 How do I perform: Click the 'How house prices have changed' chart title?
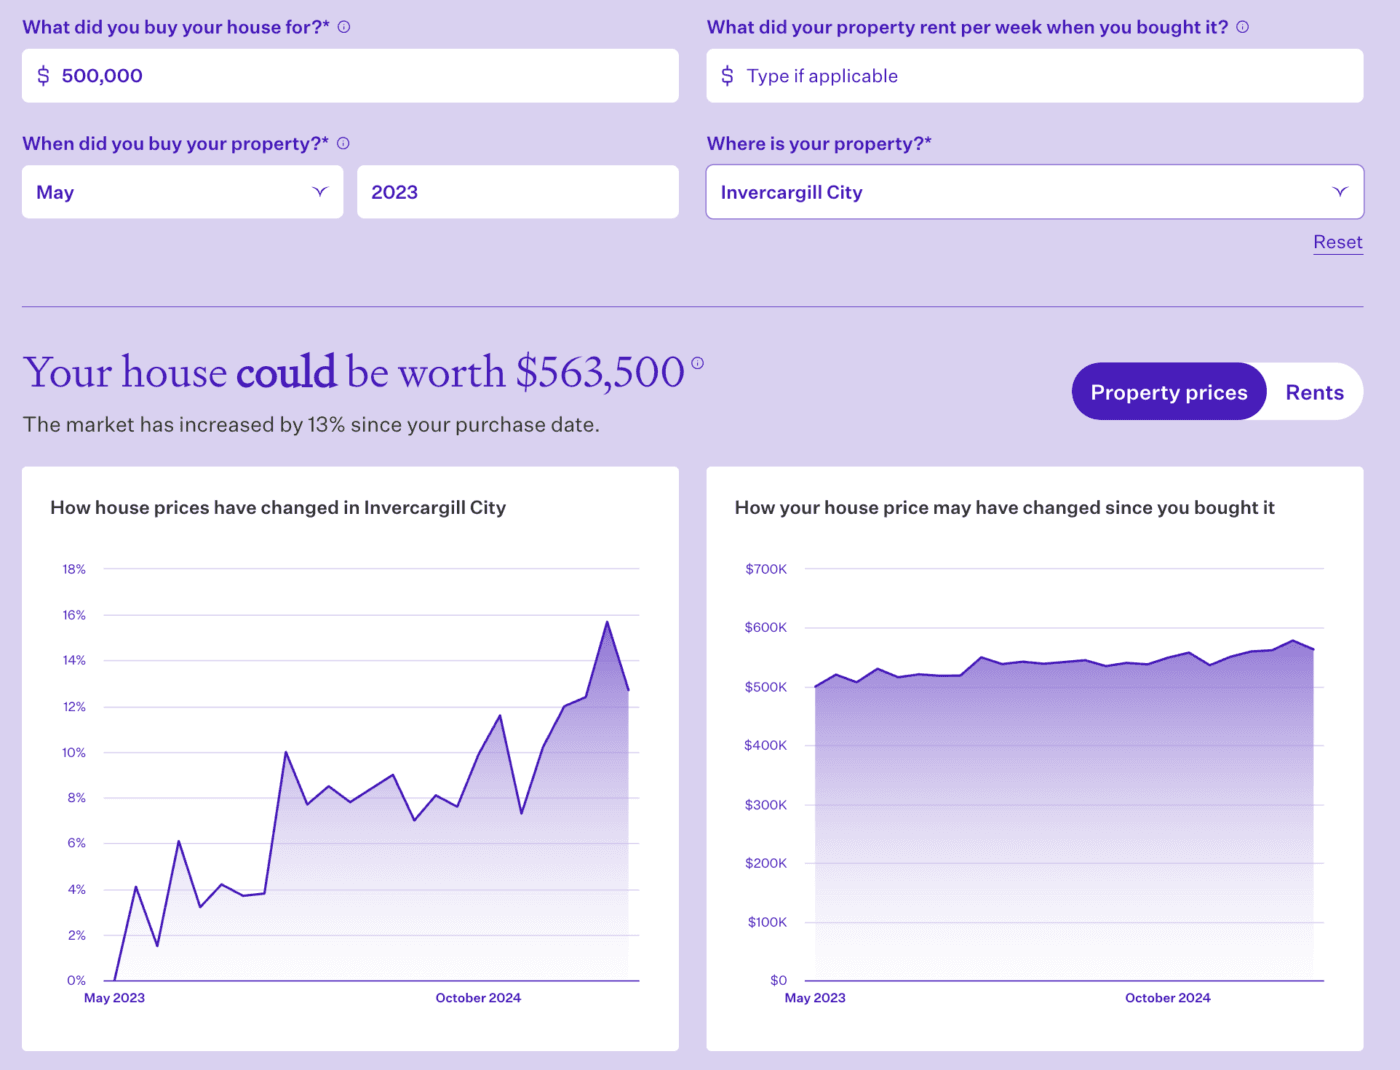point(278,508)
